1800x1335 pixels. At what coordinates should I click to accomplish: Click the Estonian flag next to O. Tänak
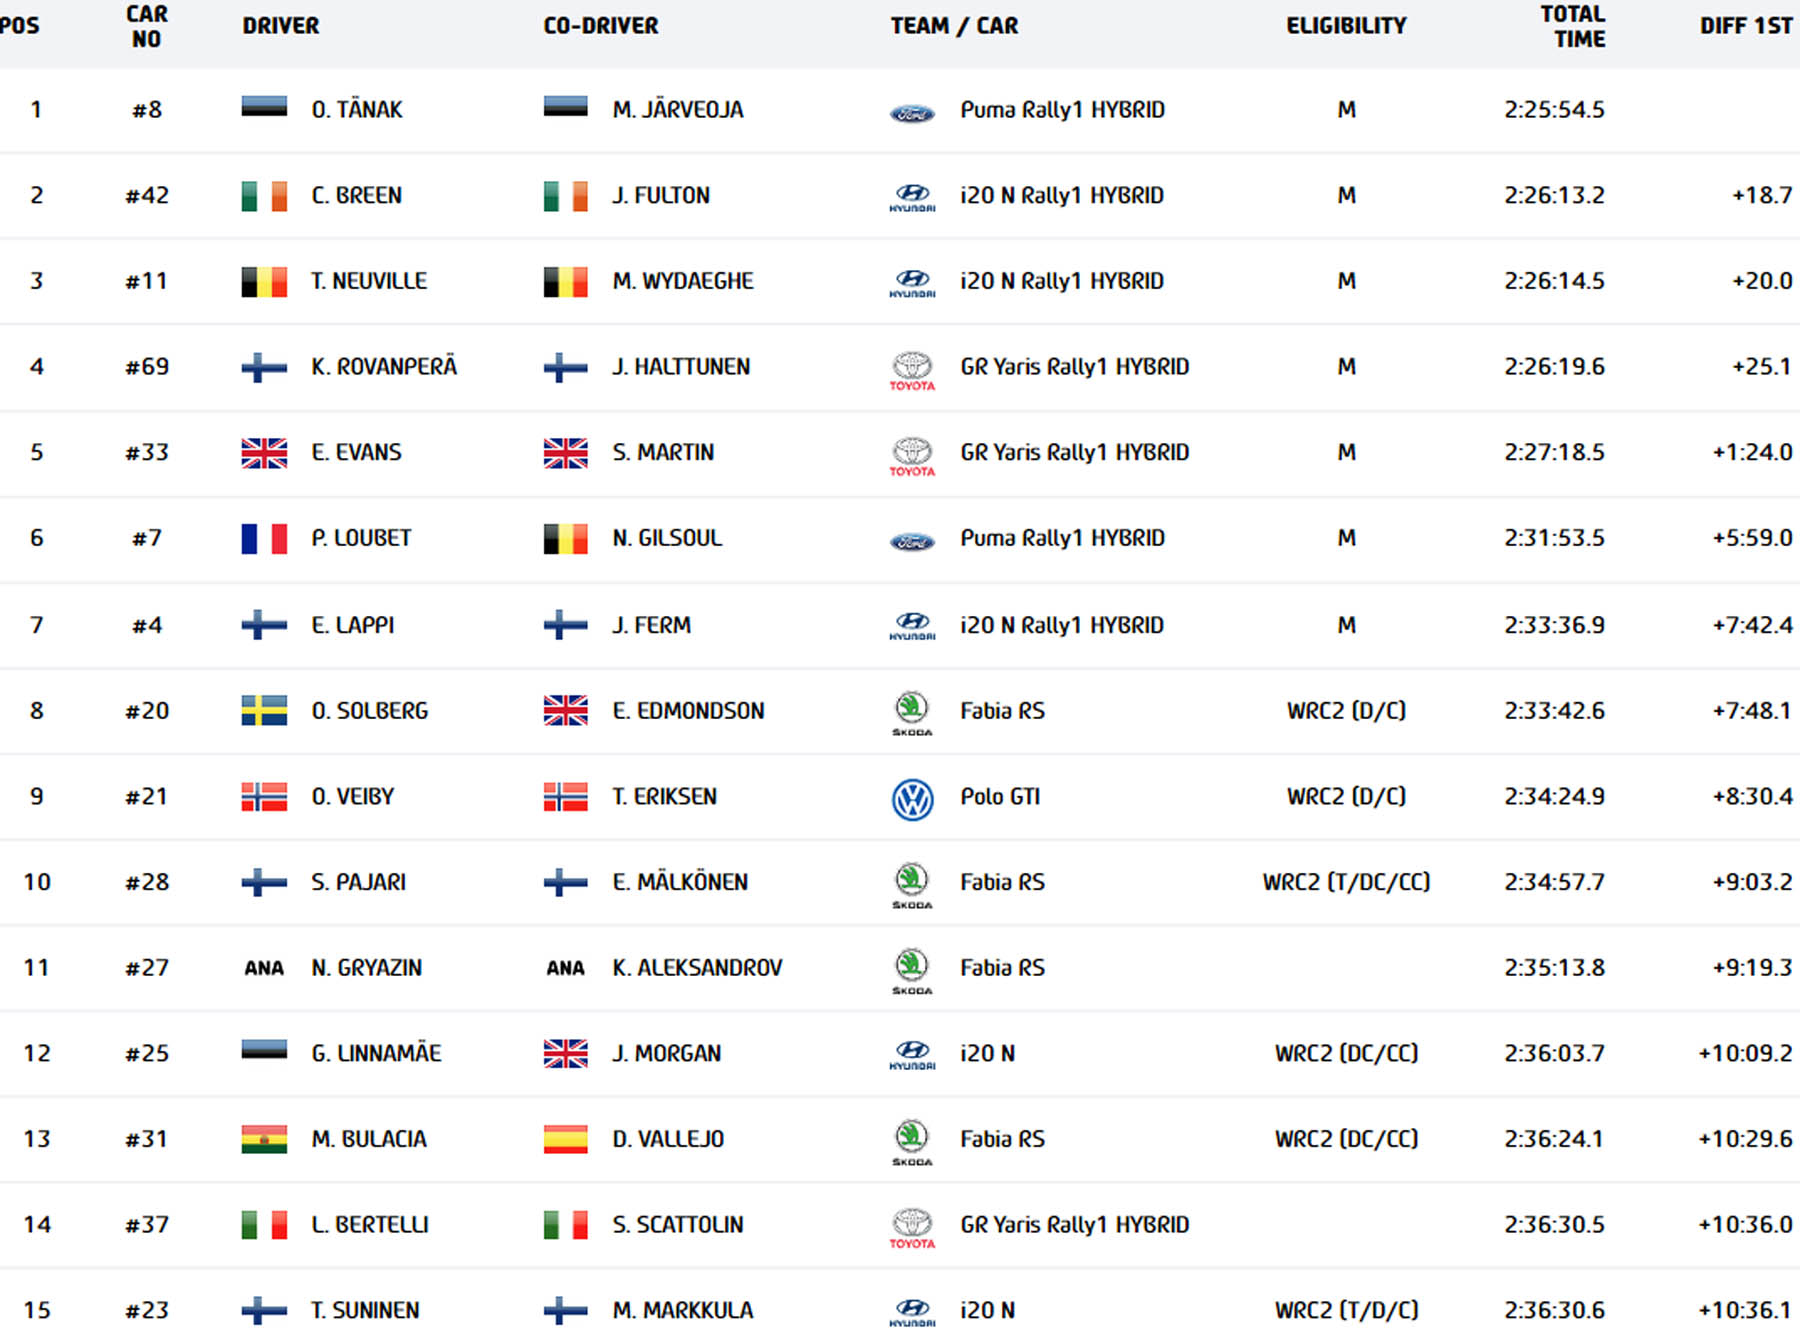(264, 106)
